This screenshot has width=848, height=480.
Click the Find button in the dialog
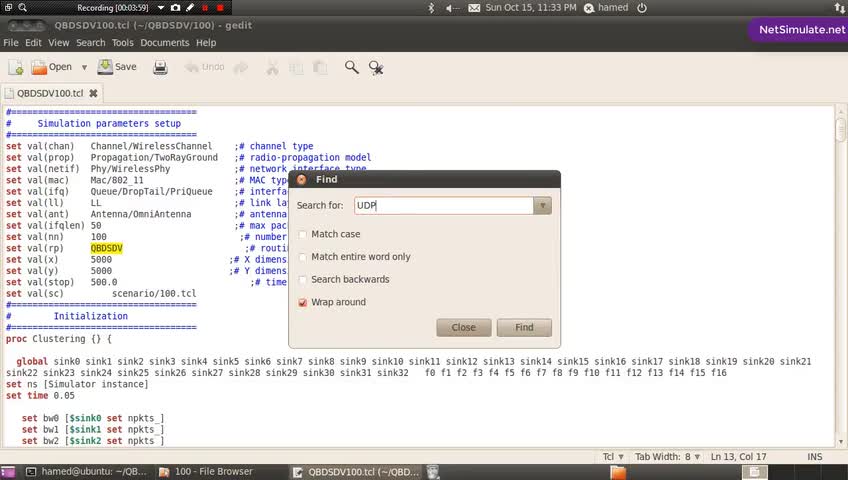[x=524, y=328]
